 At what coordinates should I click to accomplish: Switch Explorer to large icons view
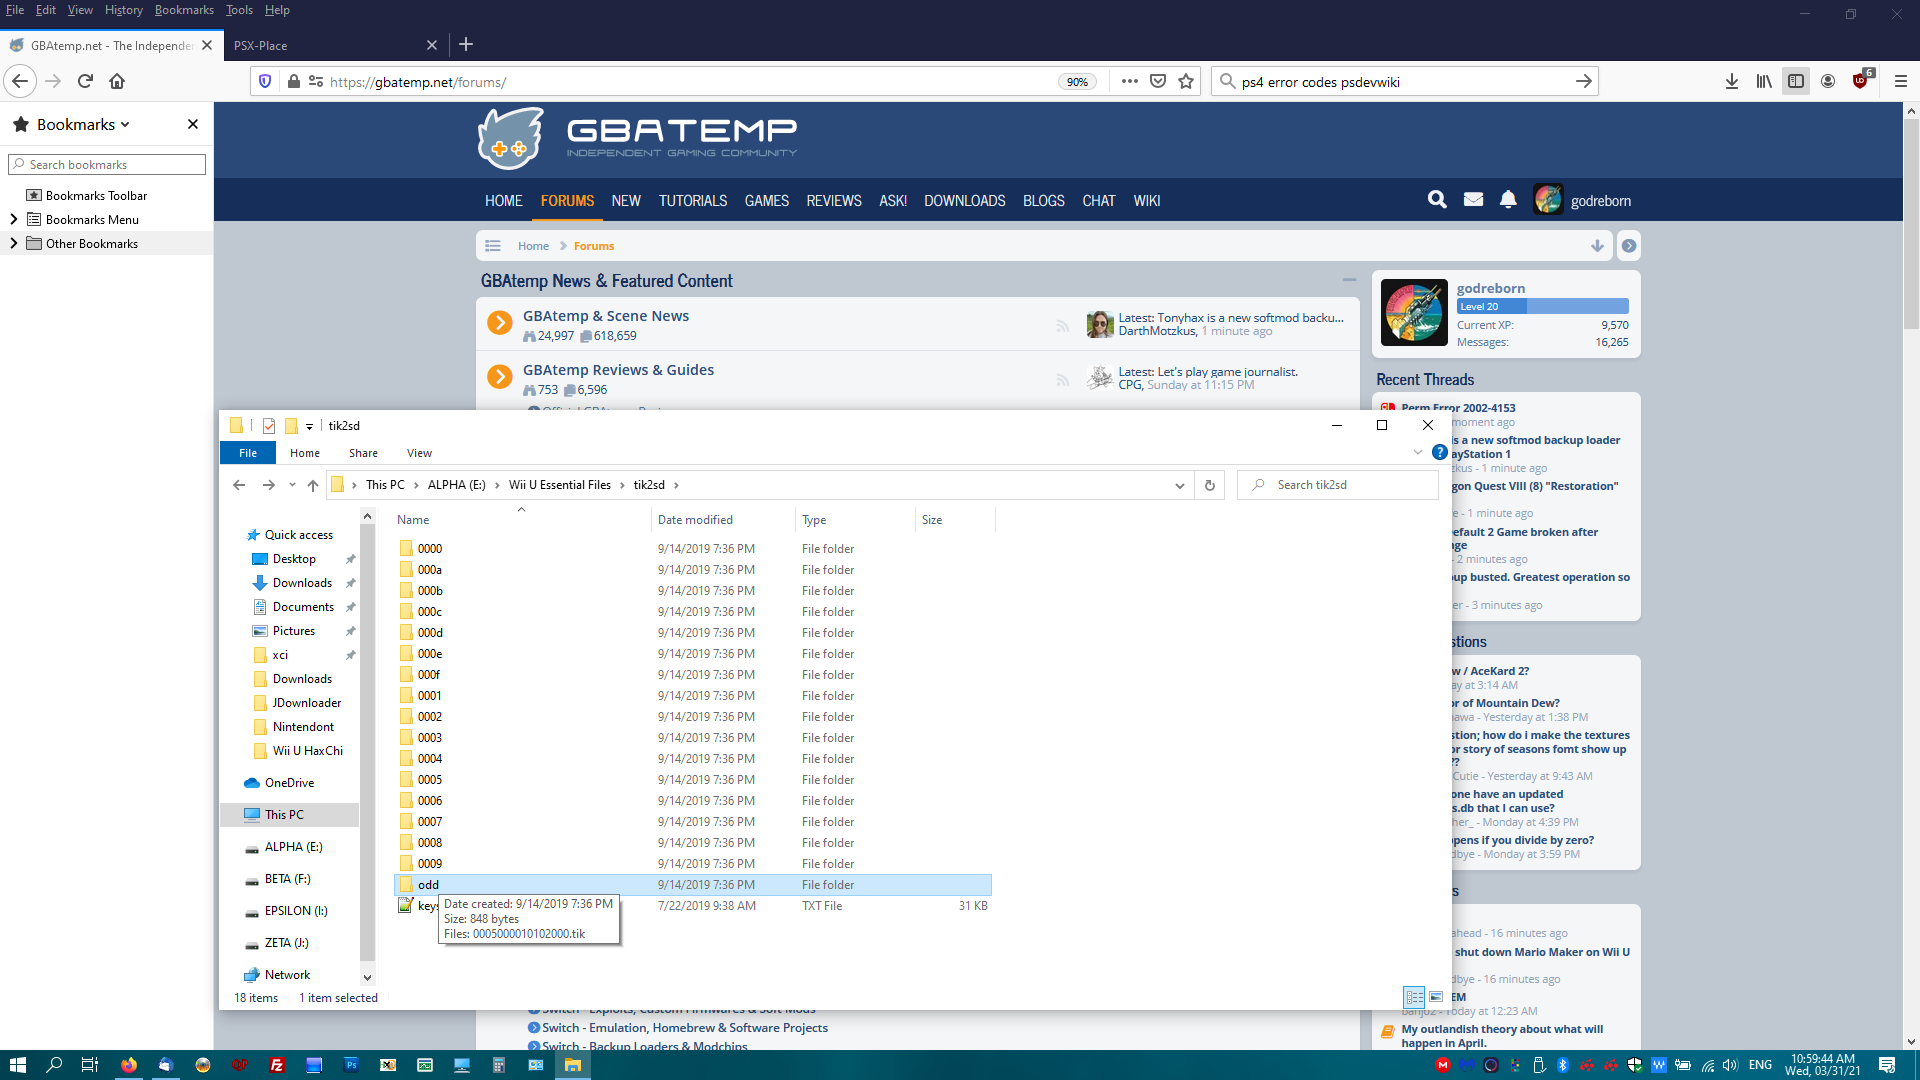1436,997
